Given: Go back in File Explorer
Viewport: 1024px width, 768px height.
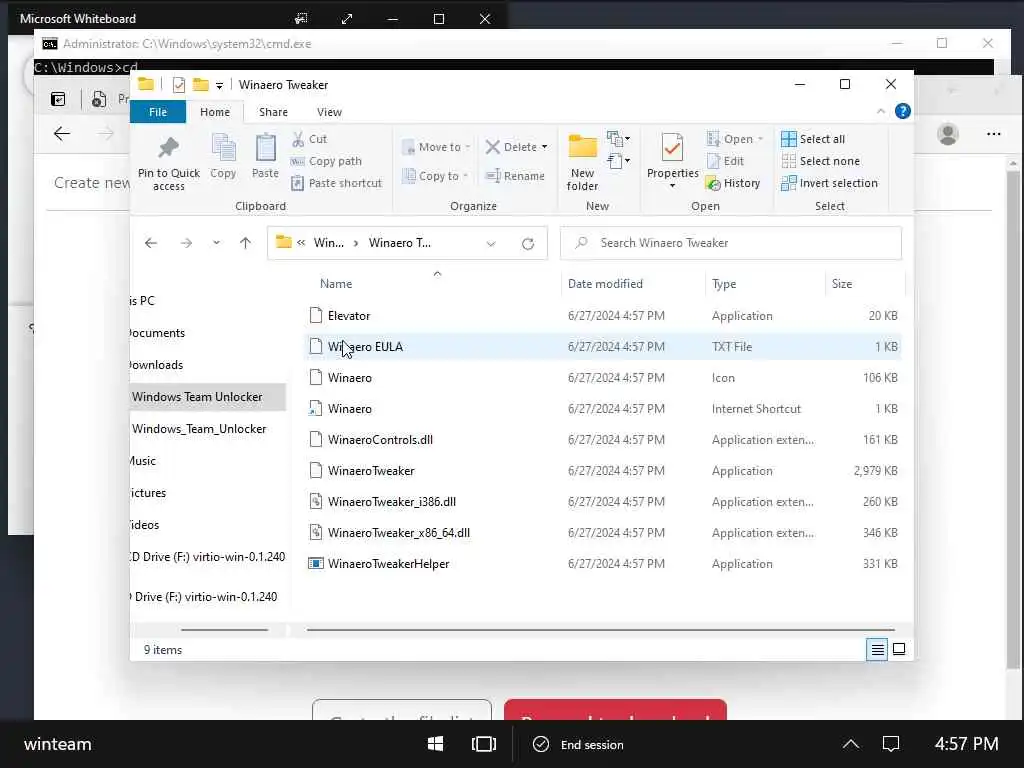Looking at the screenshot, I should click(151, 243).
